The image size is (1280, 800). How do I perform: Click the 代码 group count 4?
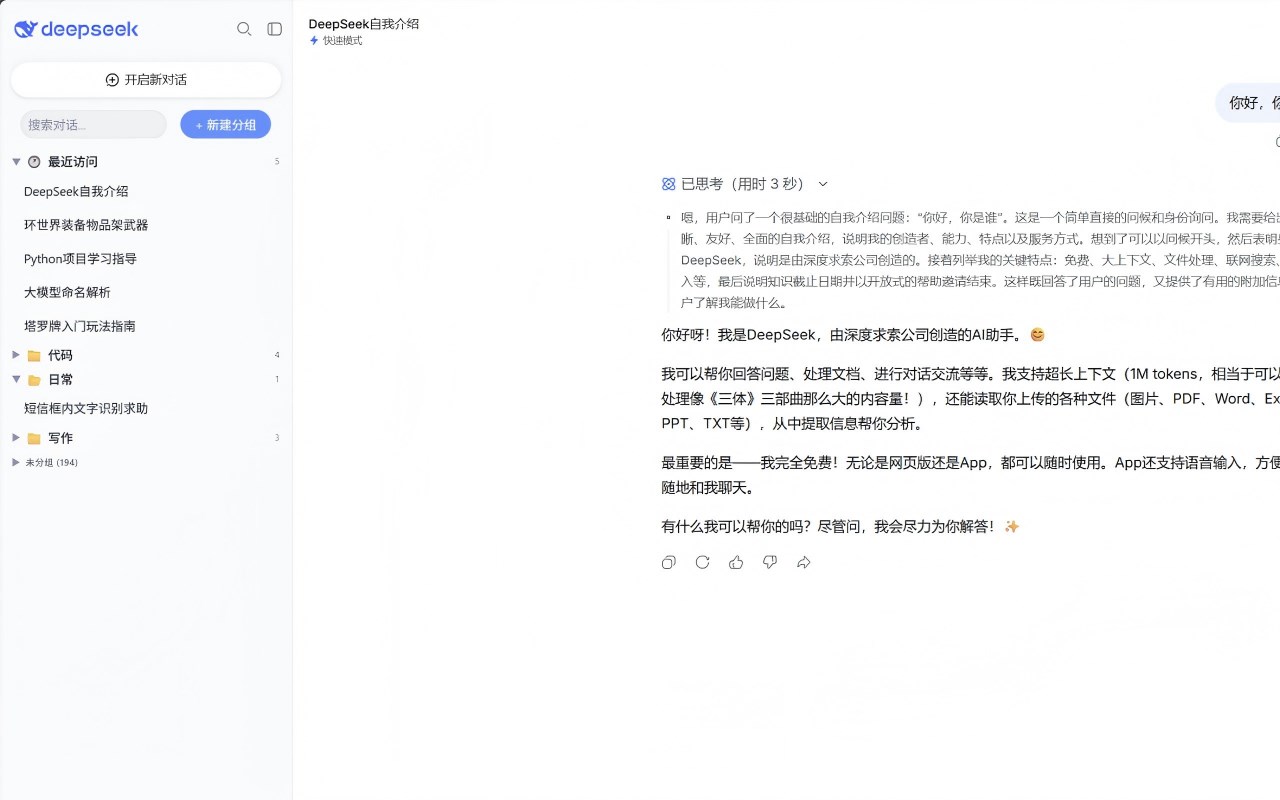click(x=277, y=355)
